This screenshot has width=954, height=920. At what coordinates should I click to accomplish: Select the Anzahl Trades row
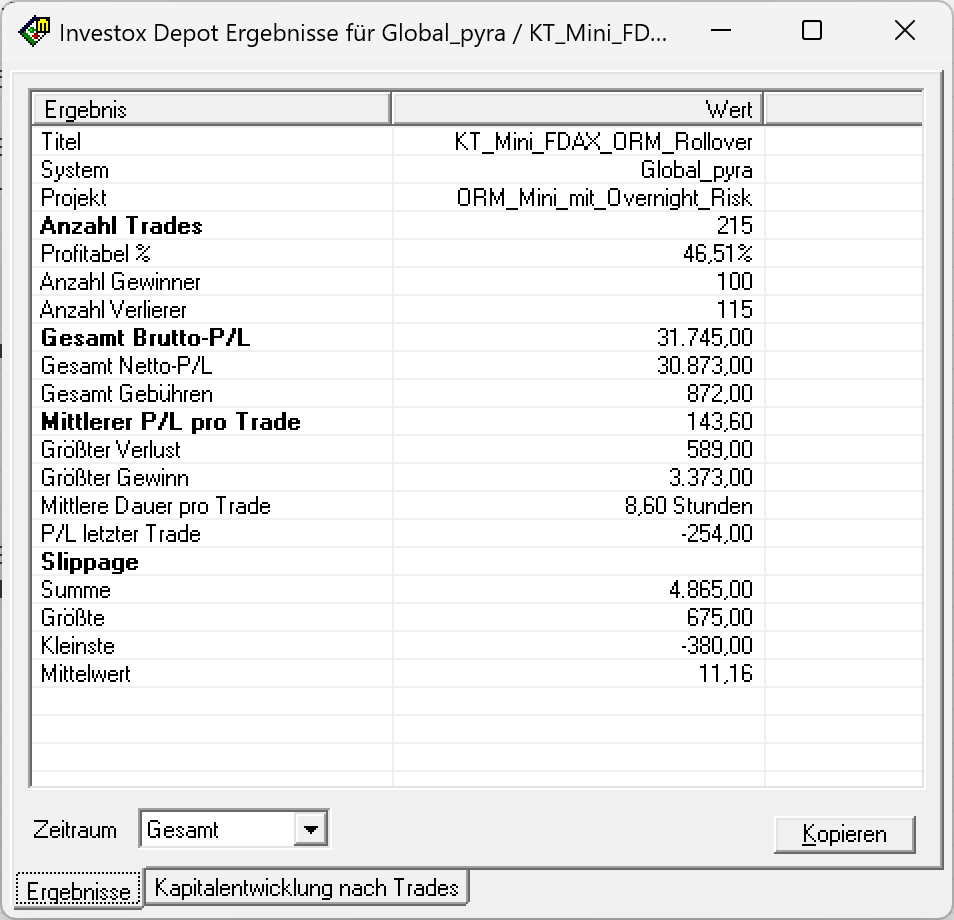click(x=121, y=226)
